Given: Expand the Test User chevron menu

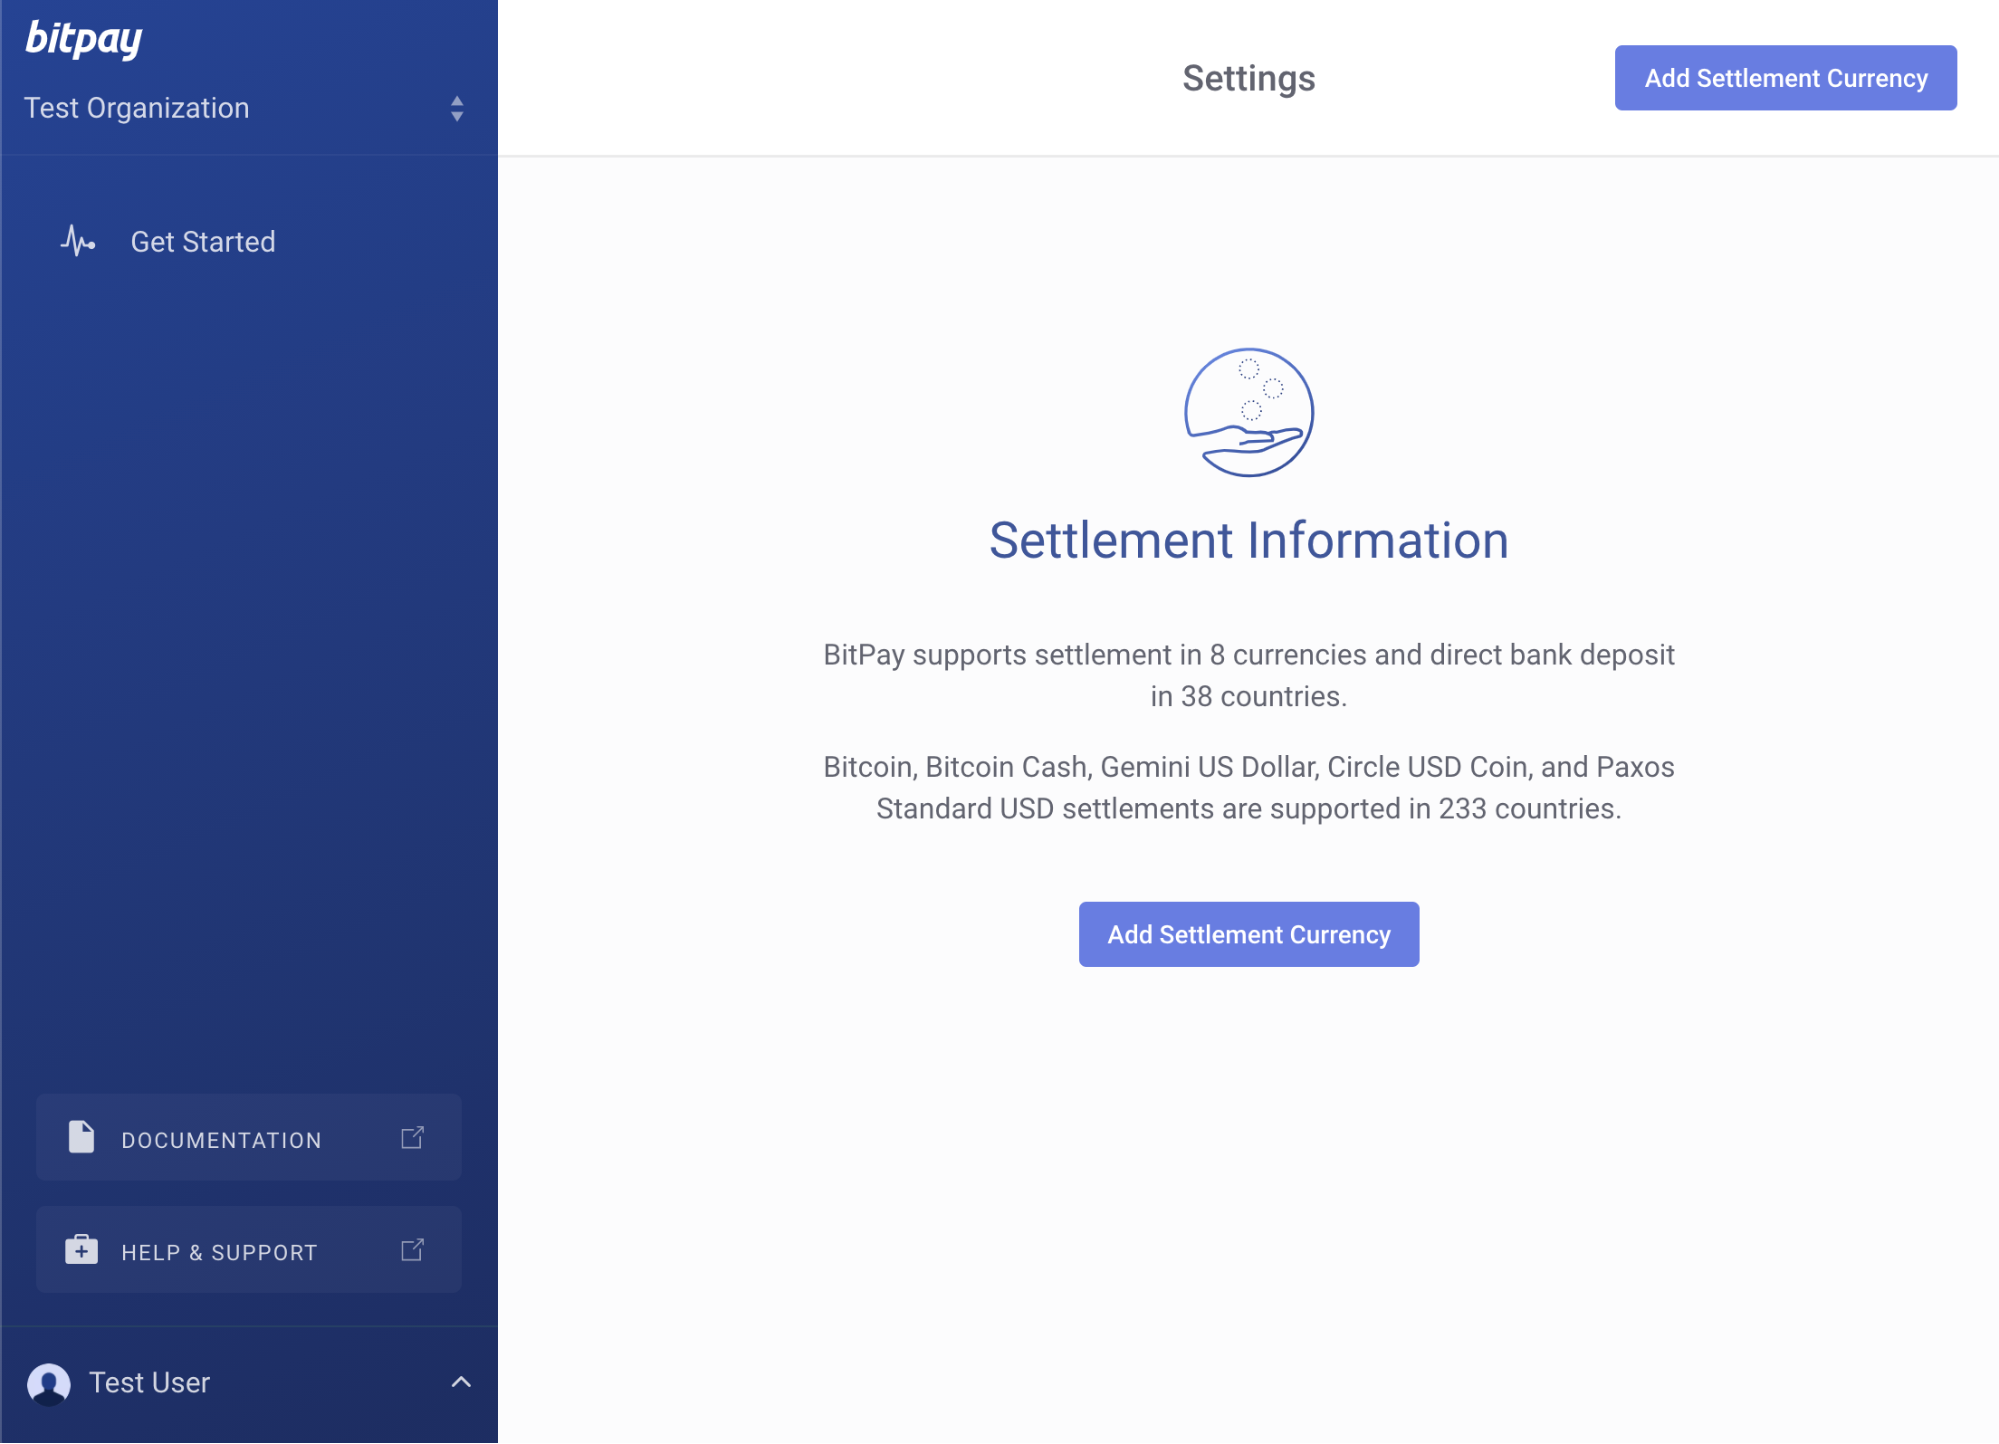Looking at the screenshot, I should coord(461,1382).
